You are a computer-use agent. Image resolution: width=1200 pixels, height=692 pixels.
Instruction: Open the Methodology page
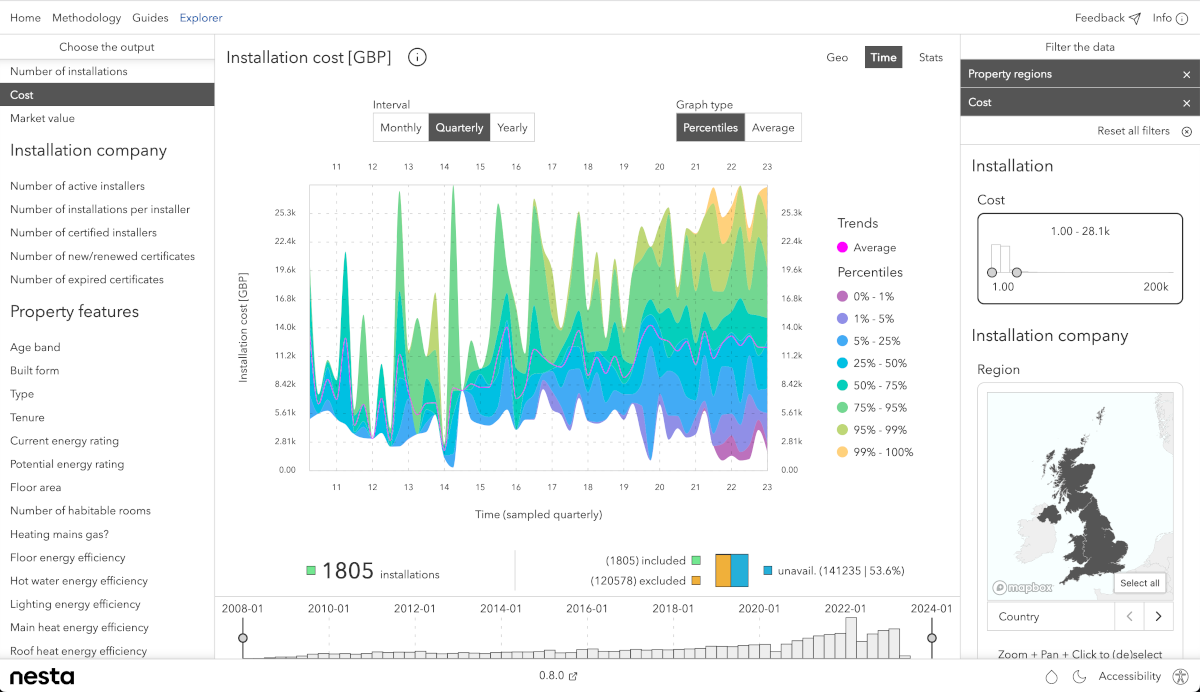pos(86,18)
